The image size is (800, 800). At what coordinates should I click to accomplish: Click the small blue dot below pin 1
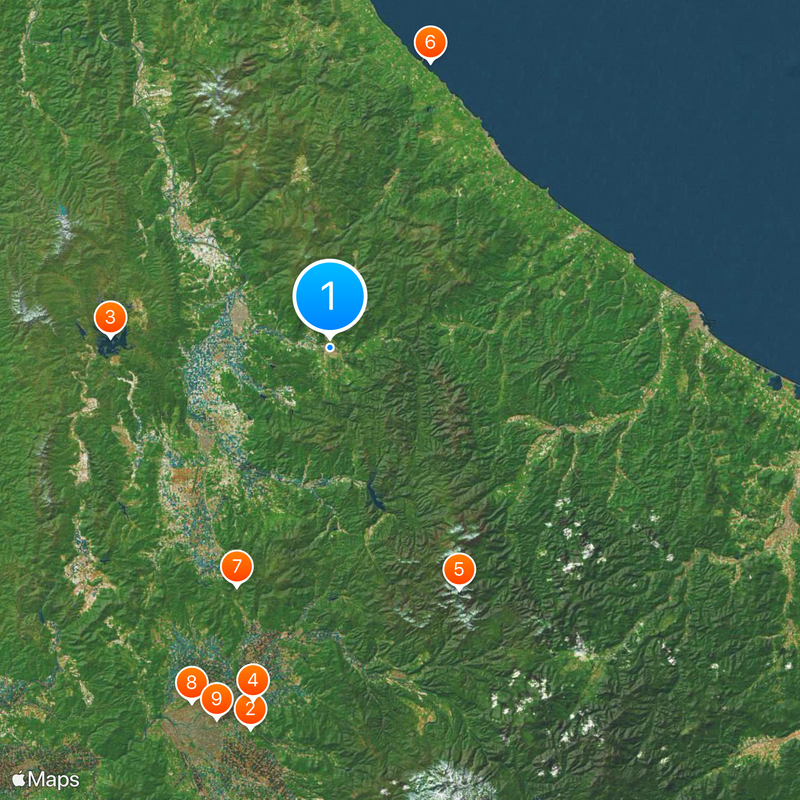pos(330,347)
